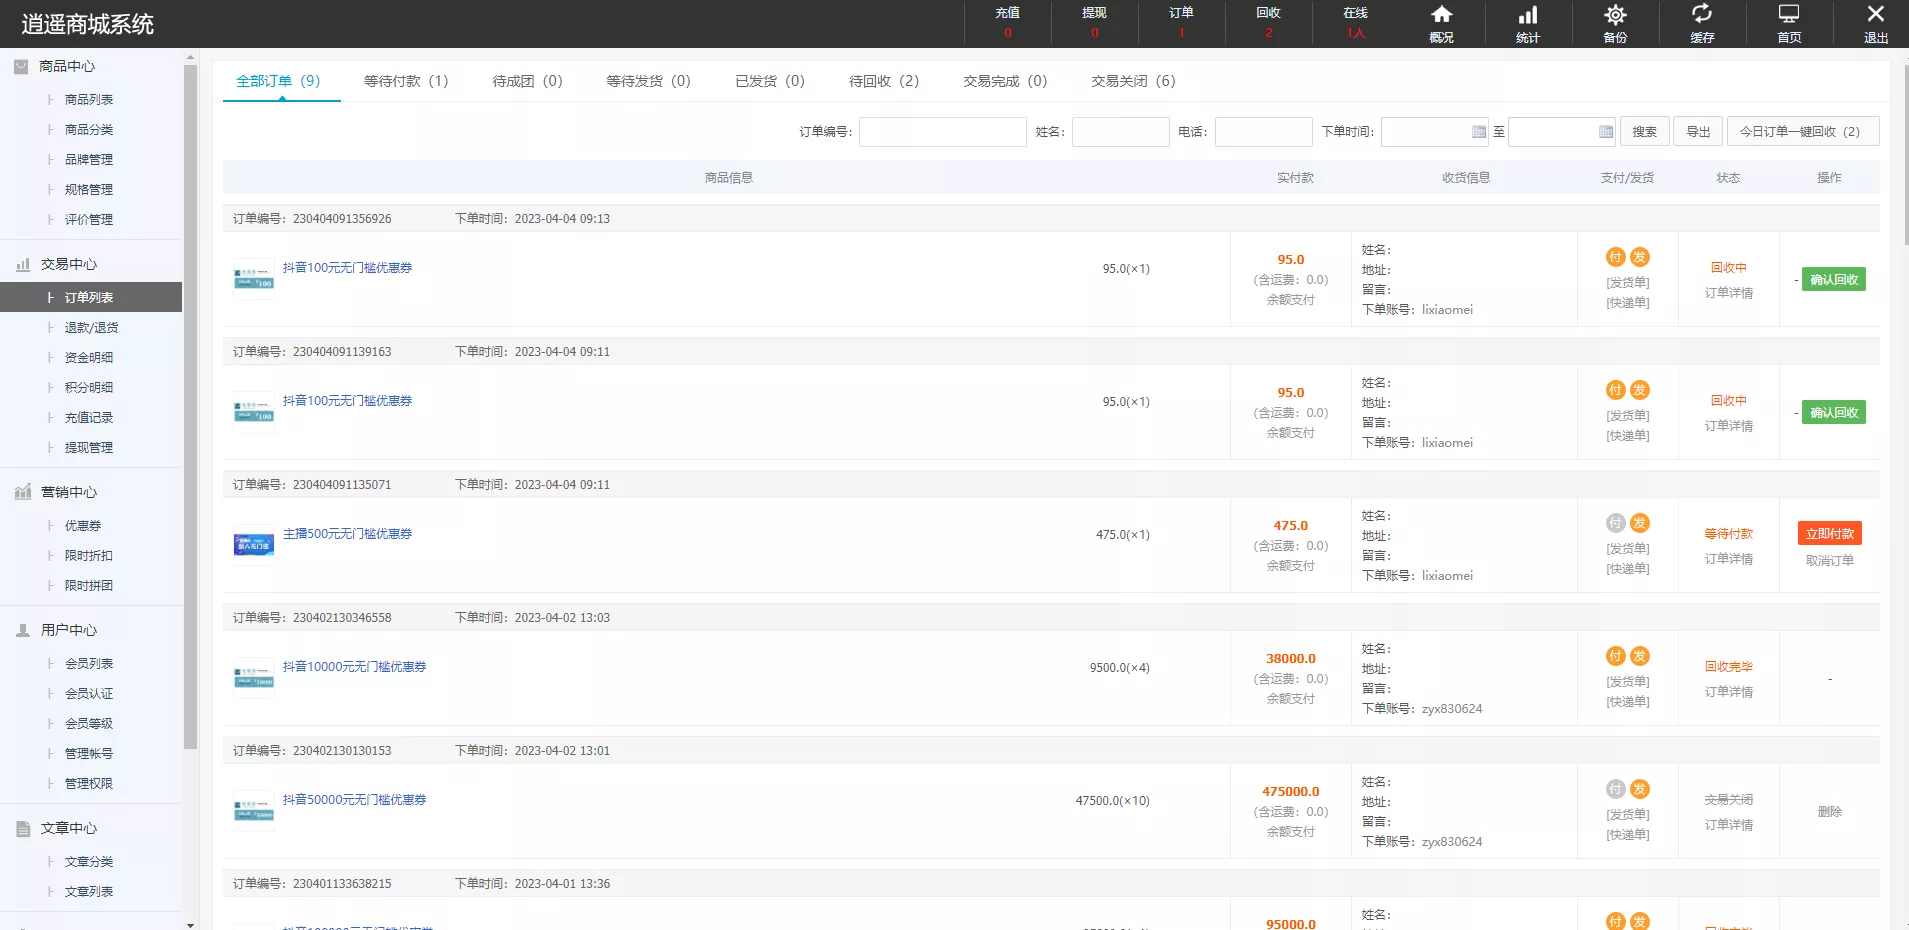
Task: Click the 缓存 refresh icon
Action: pos(1702,15)
